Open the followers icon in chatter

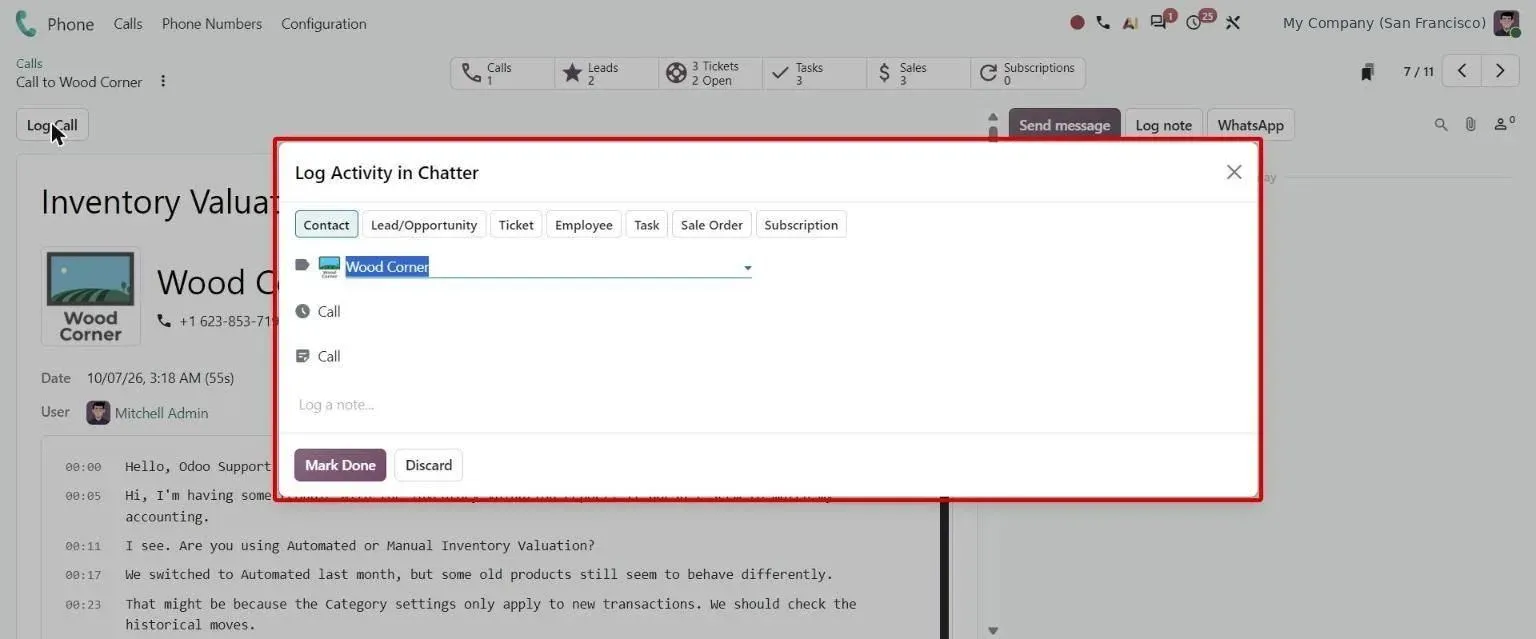pyautogui.click(x=1504, y=124)
